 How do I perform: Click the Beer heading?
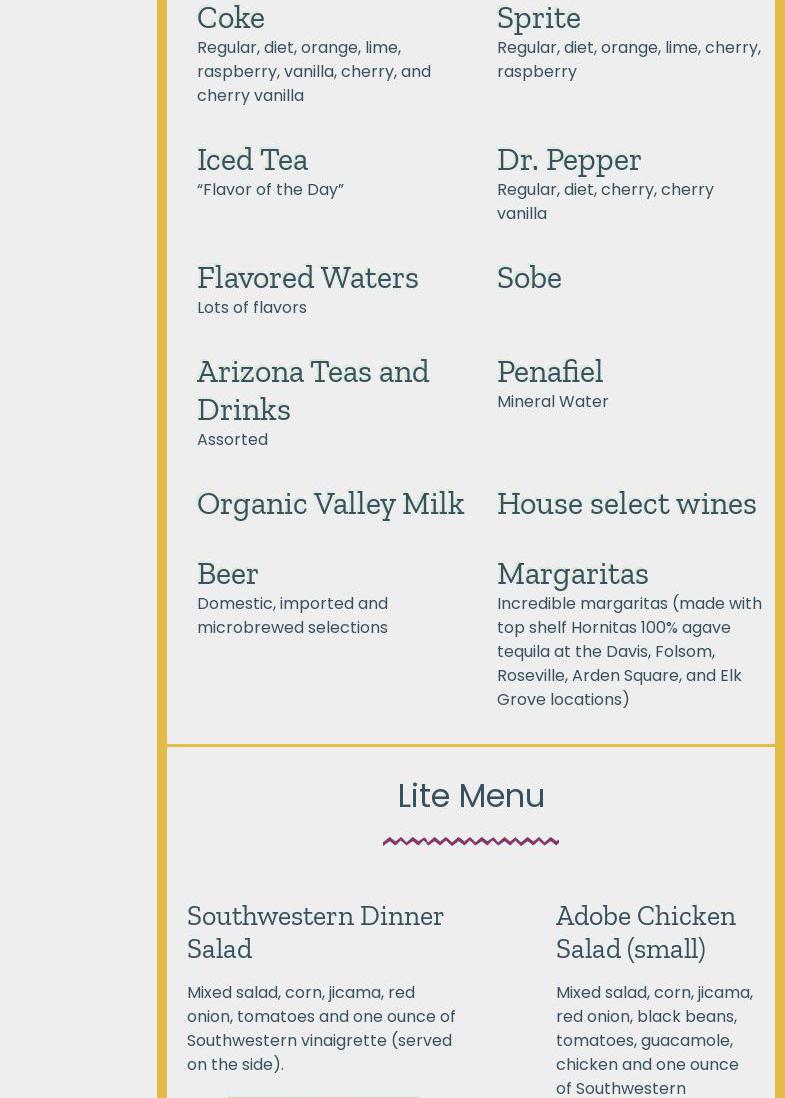pos(227,573)
